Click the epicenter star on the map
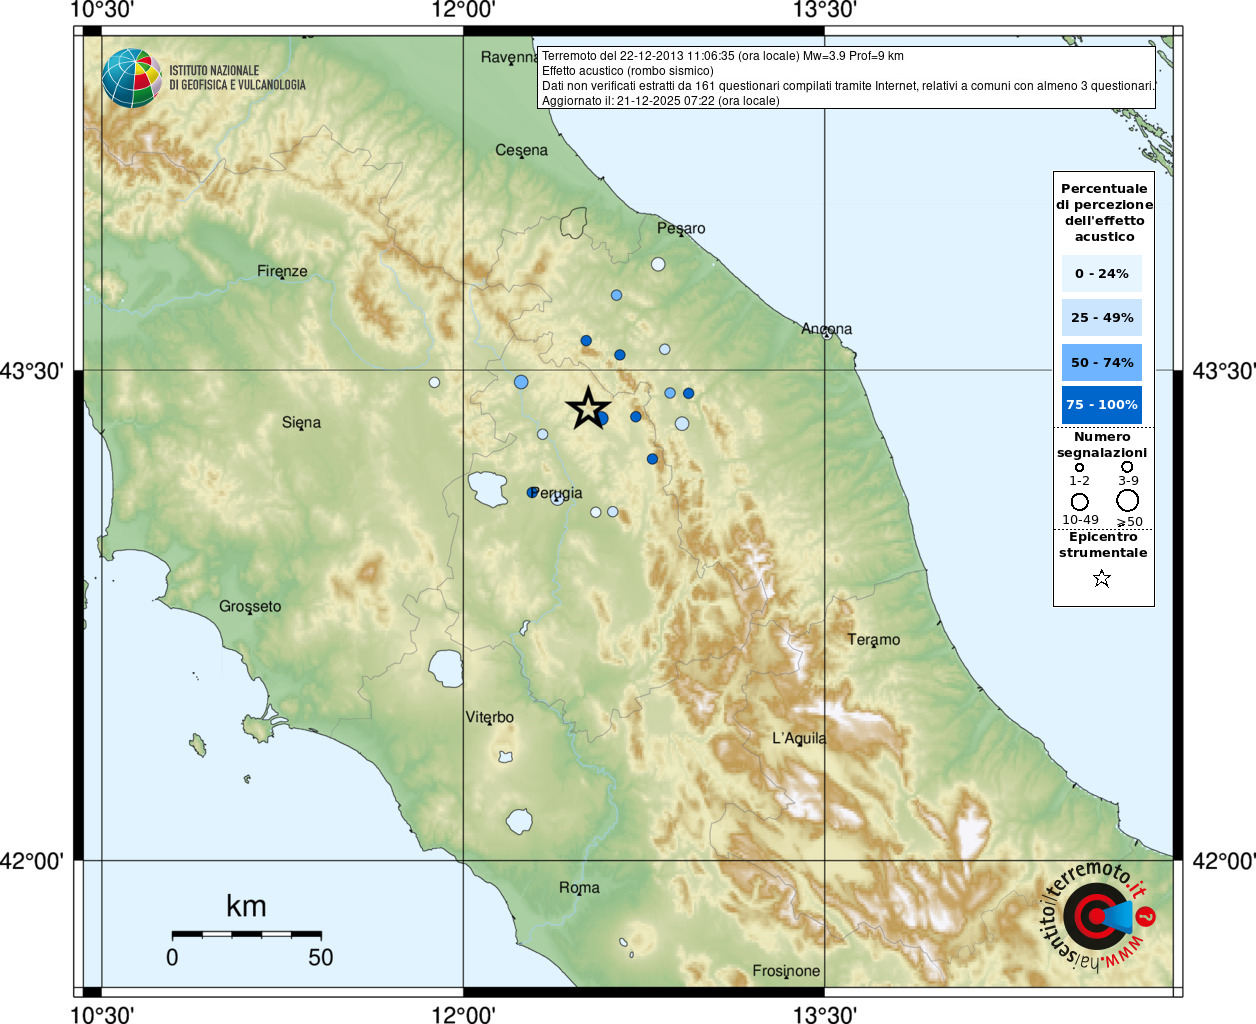Viewport: 1256px width, 1024px height. click(588, 408)
